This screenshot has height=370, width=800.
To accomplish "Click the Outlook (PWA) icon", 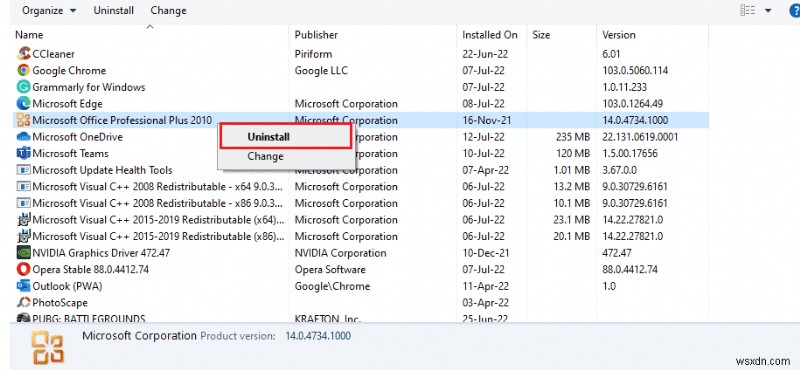I will [23, 286].
